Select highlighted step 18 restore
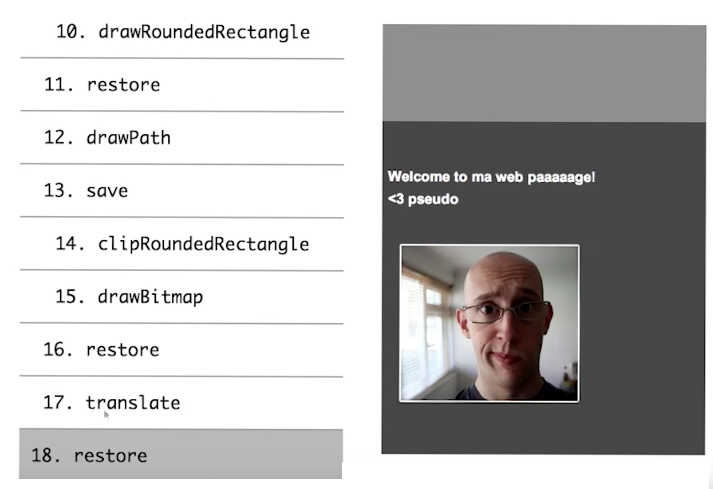 [x=181, y=454]
